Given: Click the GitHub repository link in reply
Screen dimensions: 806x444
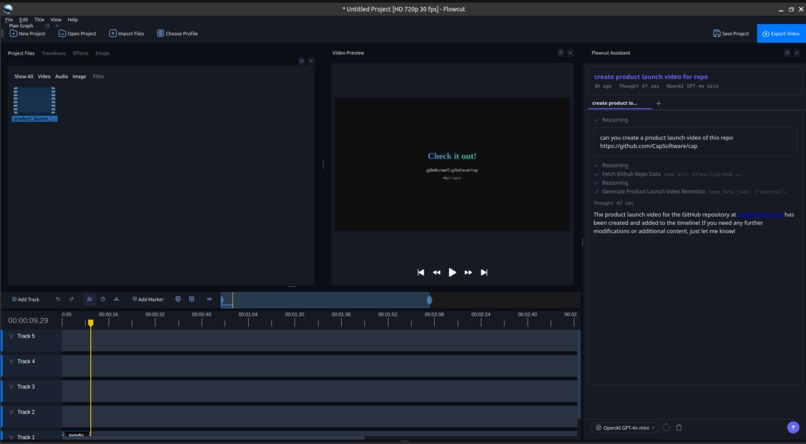Looking at the screenshot, I should pos(760,215).
